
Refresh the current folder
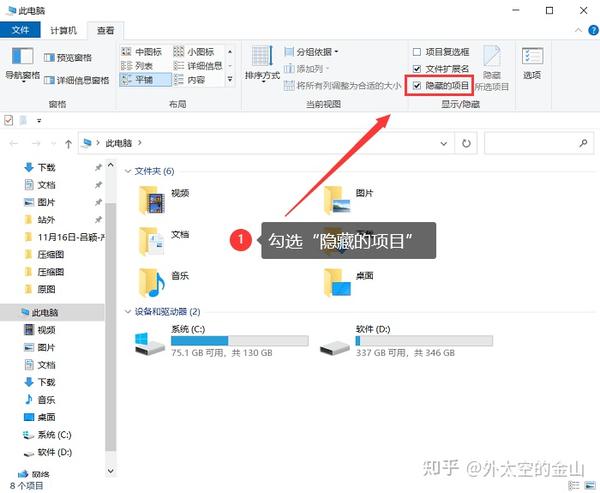point(466,144)
